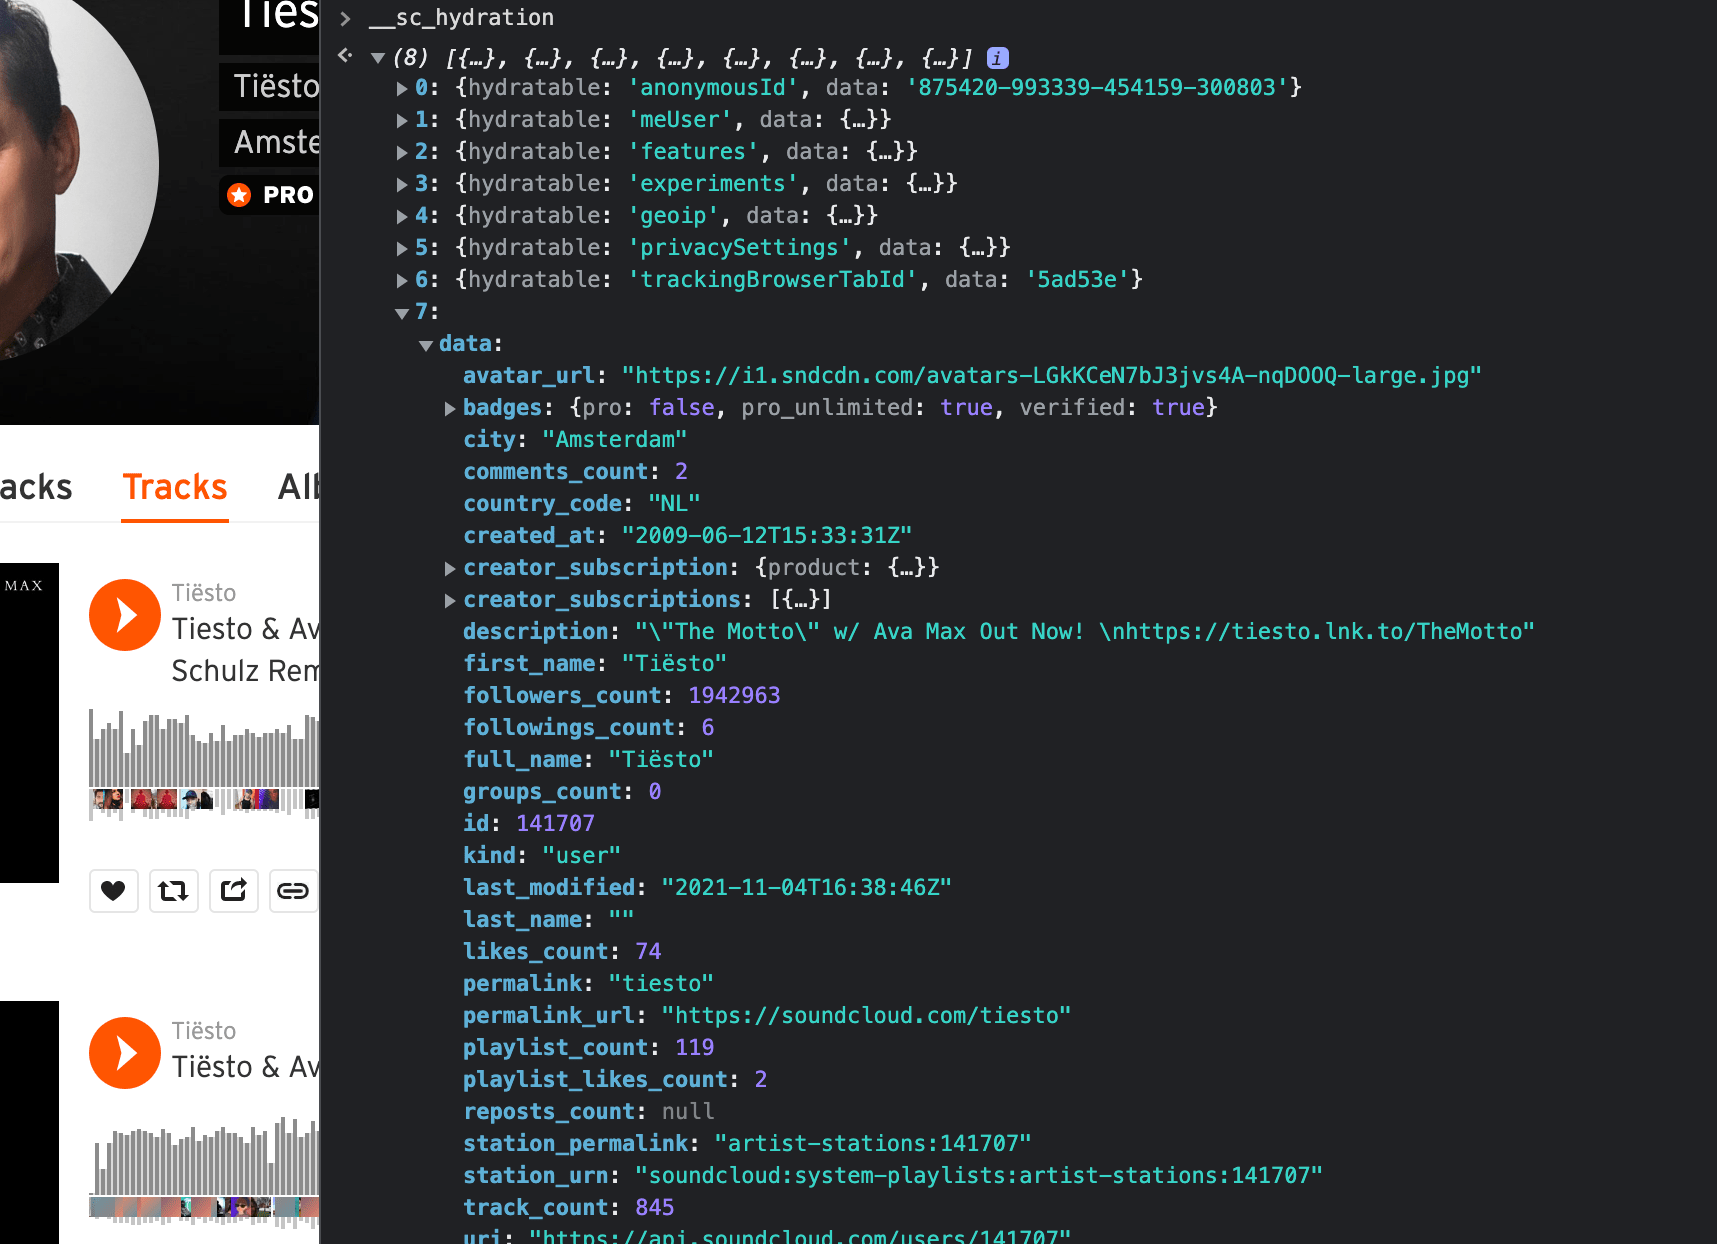The height and width of the screenshot is (1244, 1717).
Task: Open the soundcloud.com/tiesto permalink_url link
Action: click(x=863, y=1015)
